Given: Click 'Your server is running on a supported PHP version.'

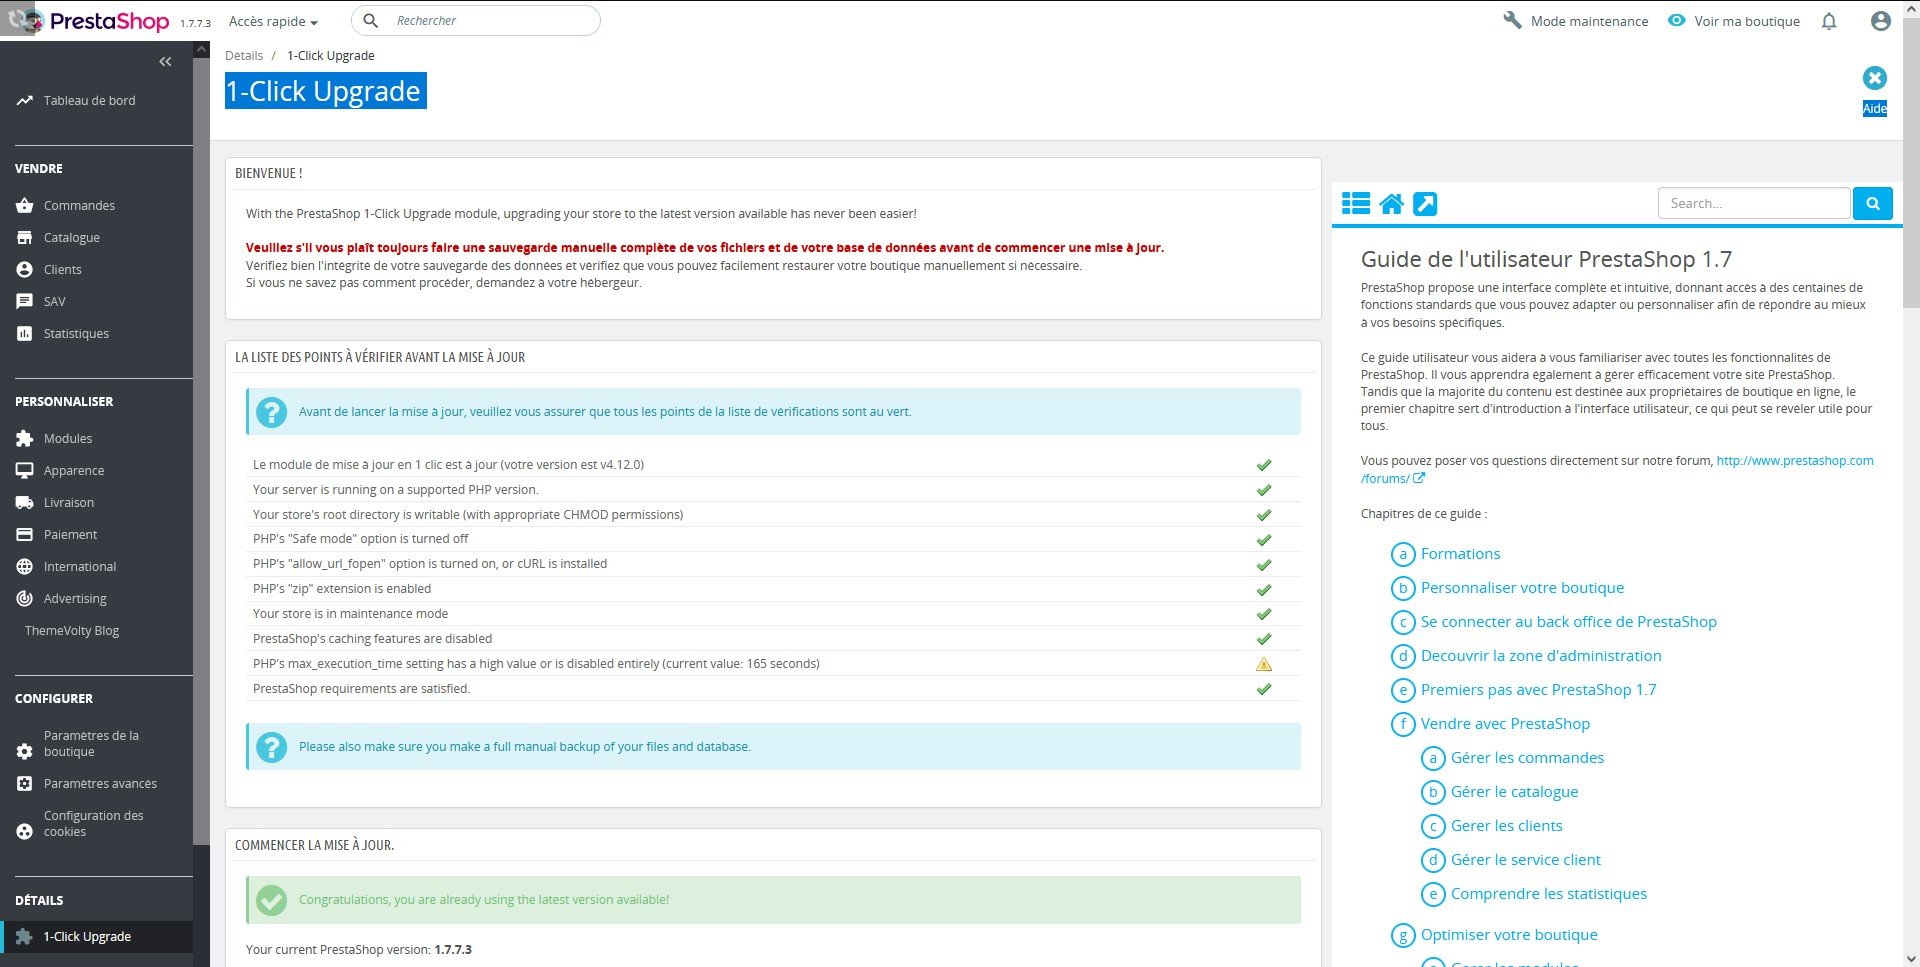Looking at the screenshot, I should click(x=395, y=490).
